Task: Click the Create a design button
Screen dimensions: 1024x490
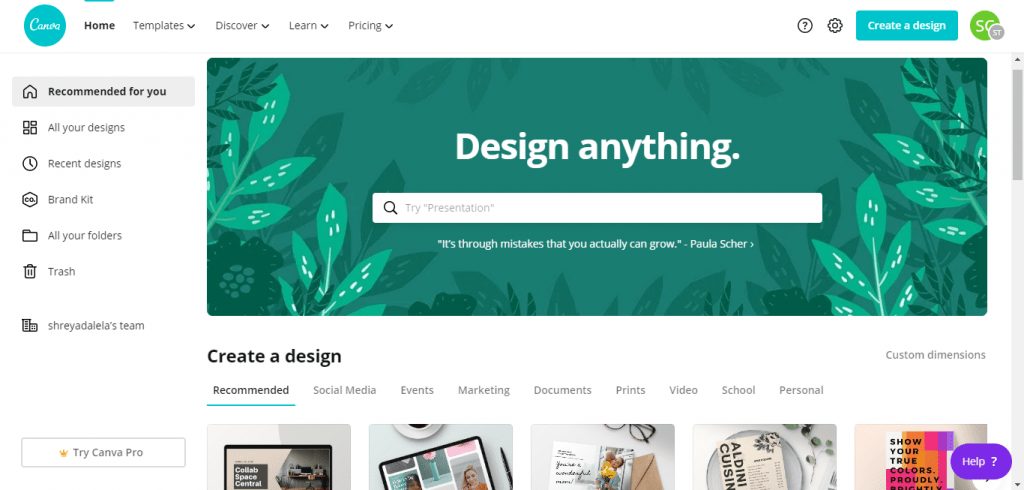Action: point(906,25)
